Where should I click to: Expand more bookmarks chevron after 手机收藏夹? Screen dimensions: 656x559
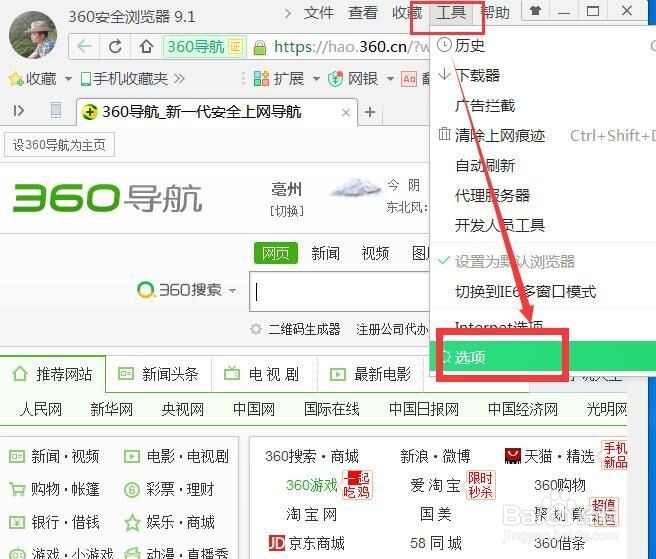pyautogui.click(x=179, y=78)
